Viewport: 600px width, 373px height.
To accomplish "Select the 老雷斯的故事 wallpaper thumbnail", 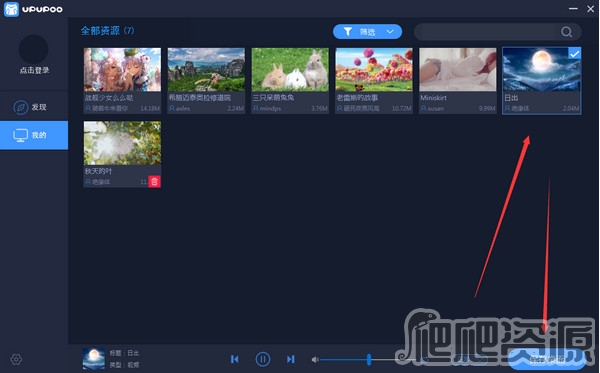I will coord(374,70).
